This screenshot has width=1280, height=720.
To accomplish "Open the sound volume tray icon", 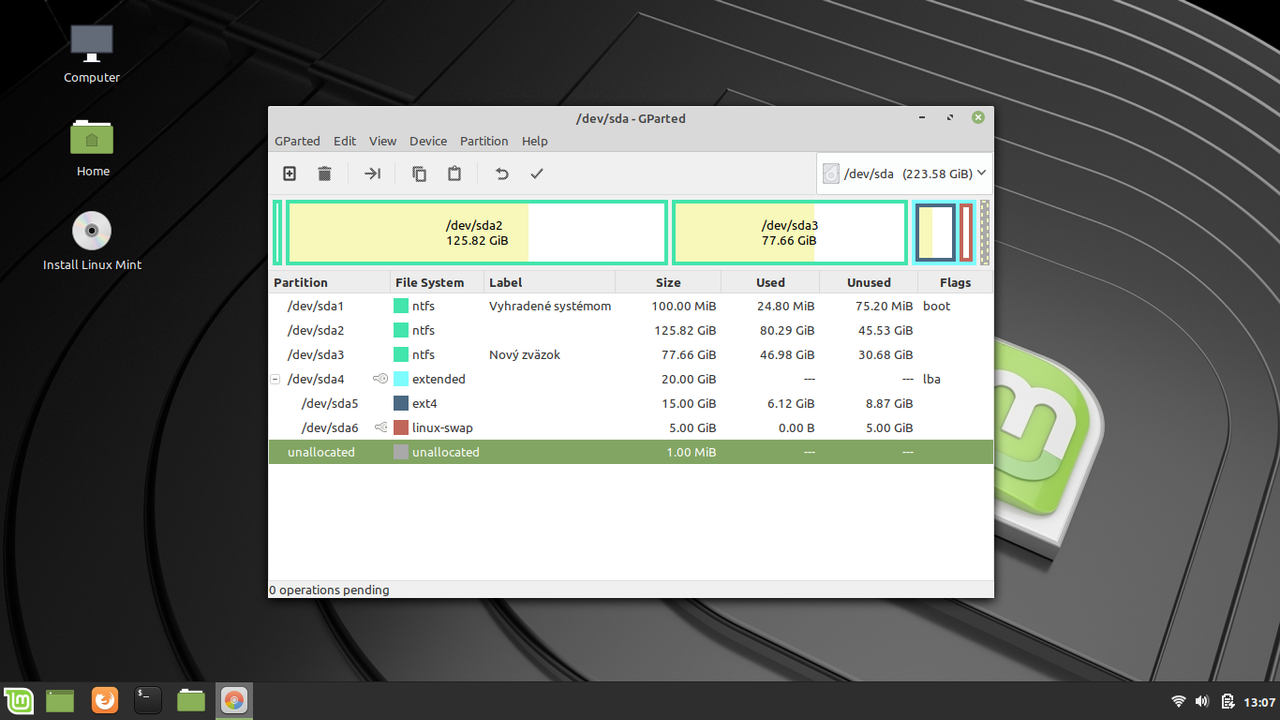I will coord(1202,701).
